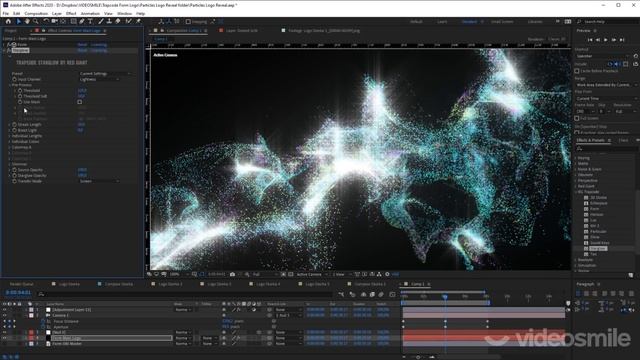This screenshot has width=640, height=360.
Task: Click Threshold stopwatch in Starglow effect
Action: 20,91
